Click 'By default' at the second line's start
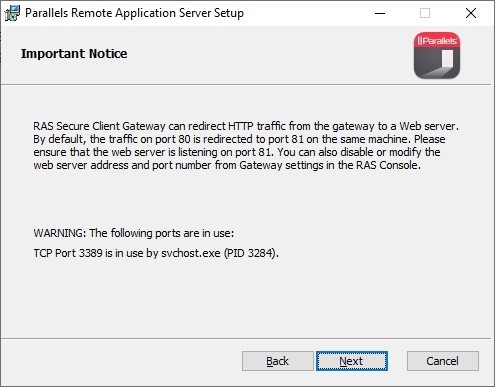The height and width of the screenshot is (387, 495). tap(59, 139)
